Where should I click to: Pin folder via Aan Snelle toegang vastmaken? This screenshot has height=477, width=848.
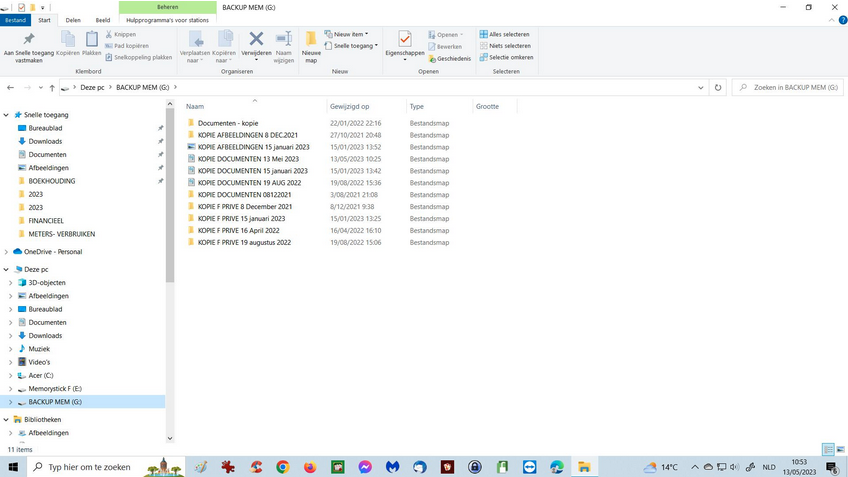pyautogui.click(x=29, y=44)
